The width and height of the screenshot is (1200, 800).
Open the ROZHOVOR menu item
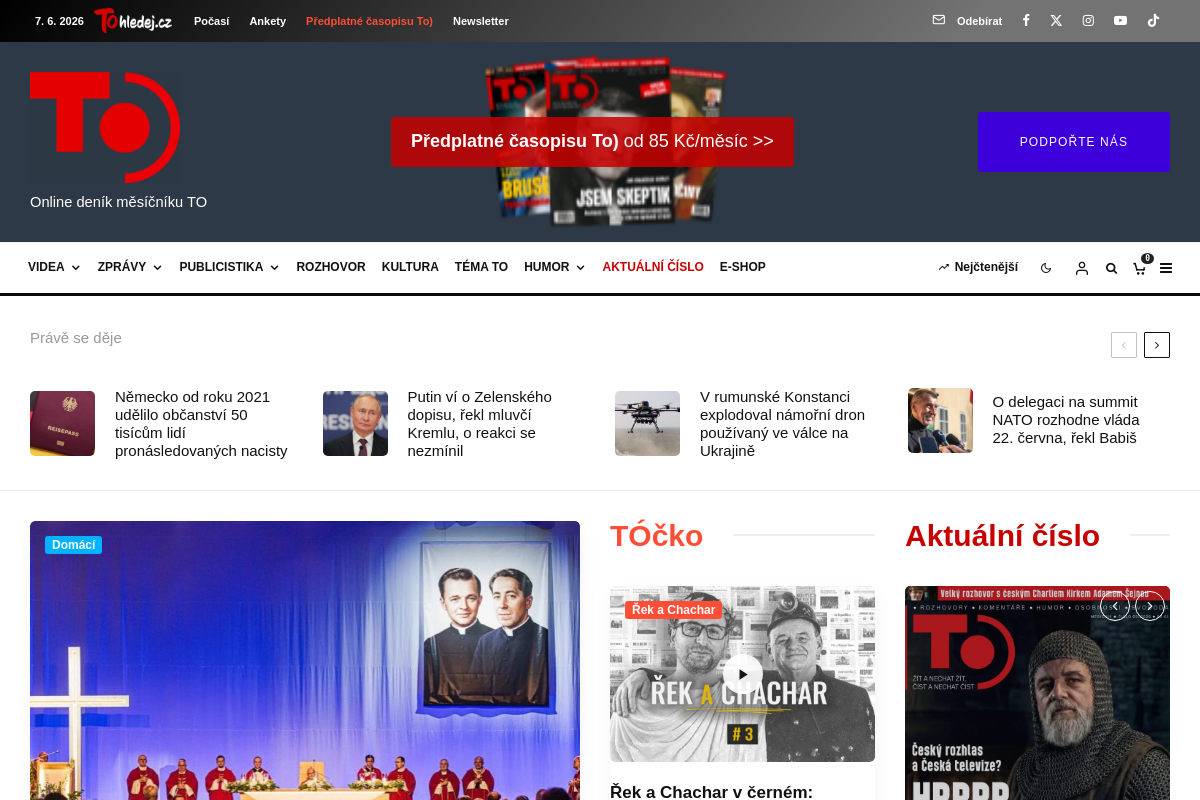pos(331,267)
